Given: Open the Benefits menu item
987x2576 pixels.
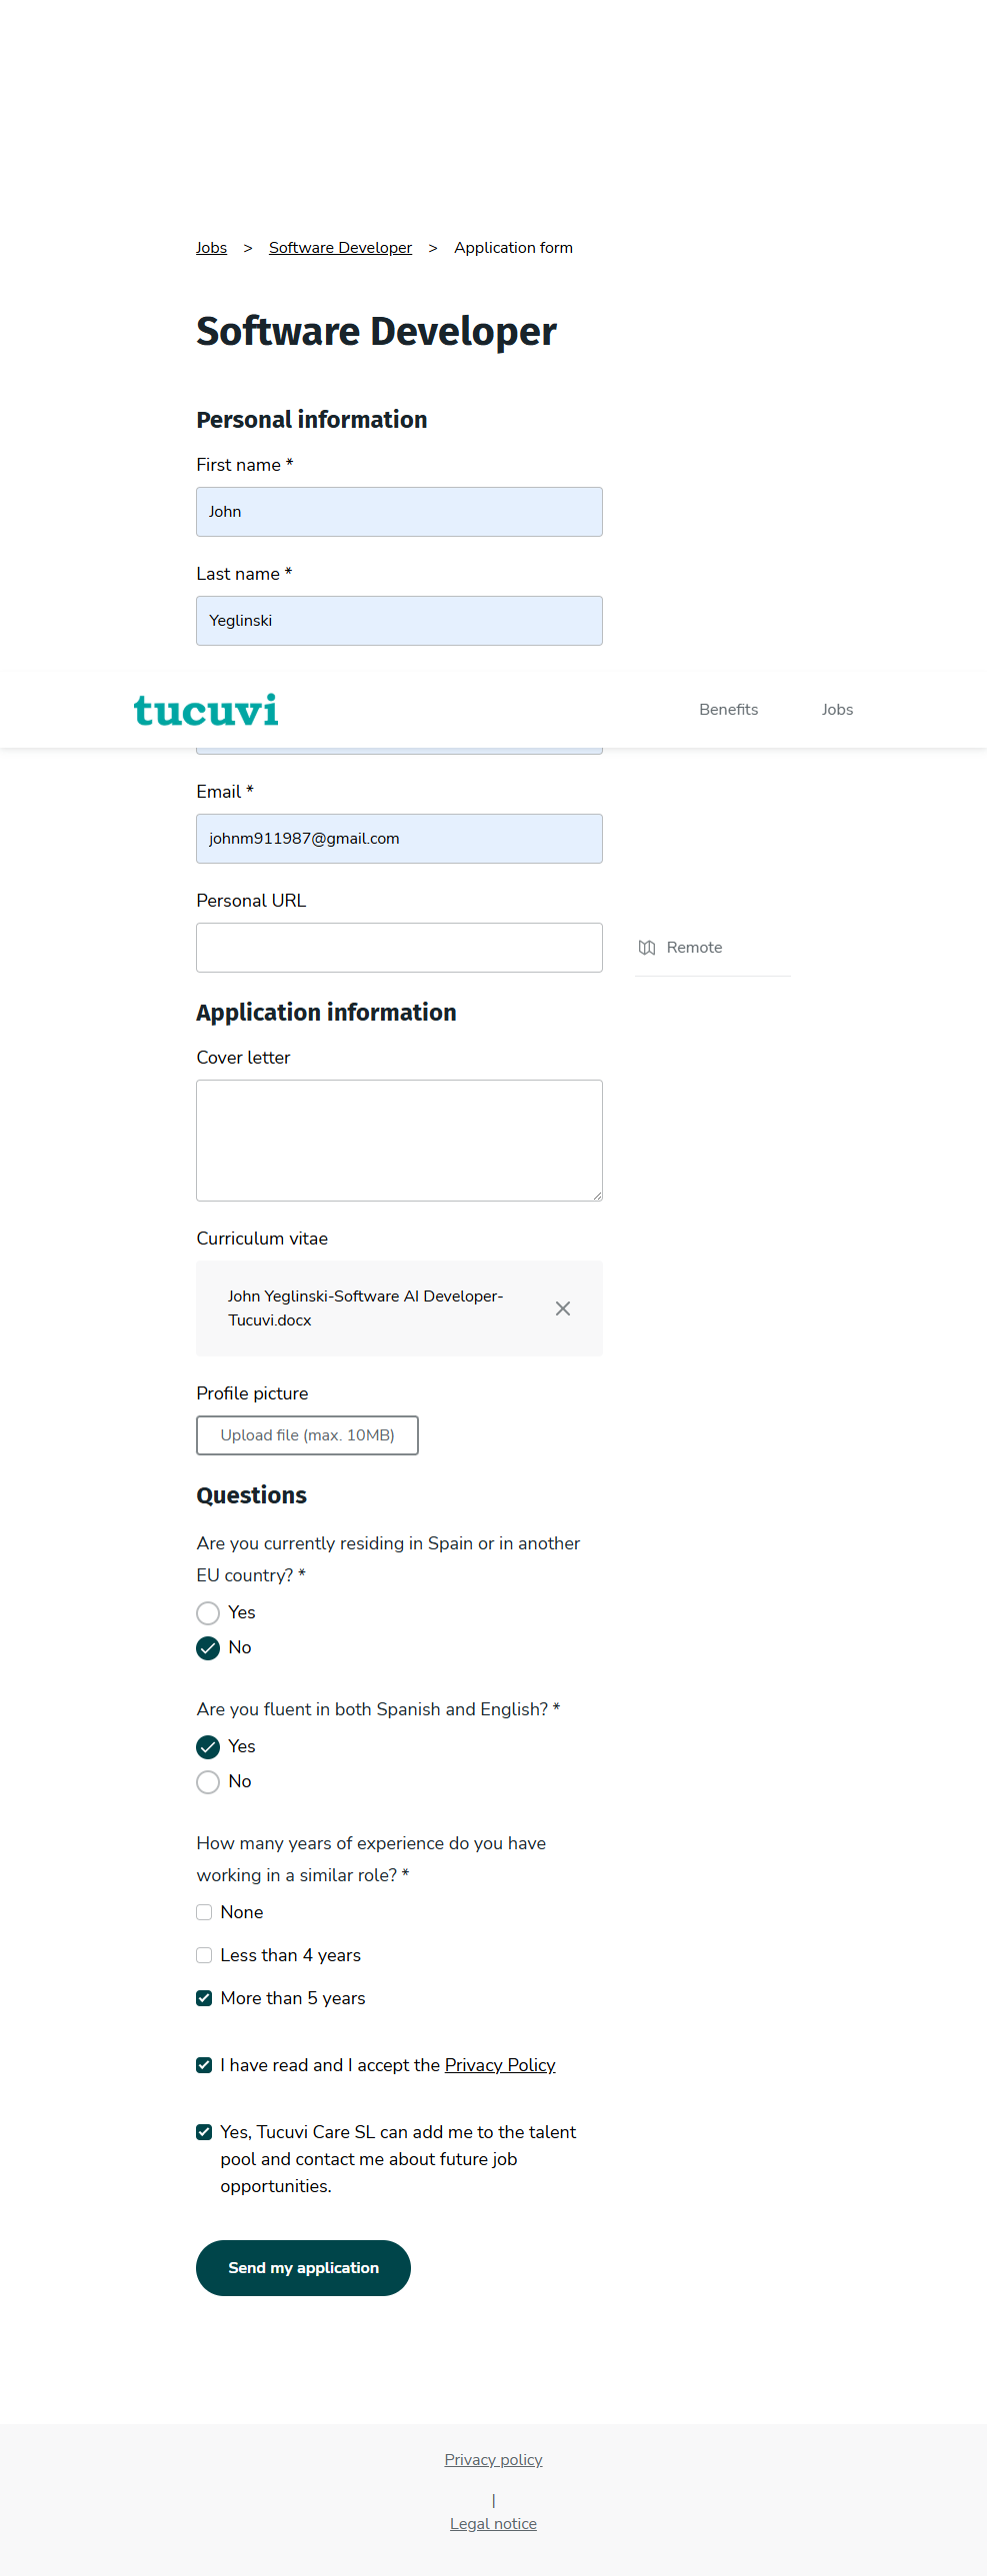Looking at the screenshot, I should click(728, 710).
